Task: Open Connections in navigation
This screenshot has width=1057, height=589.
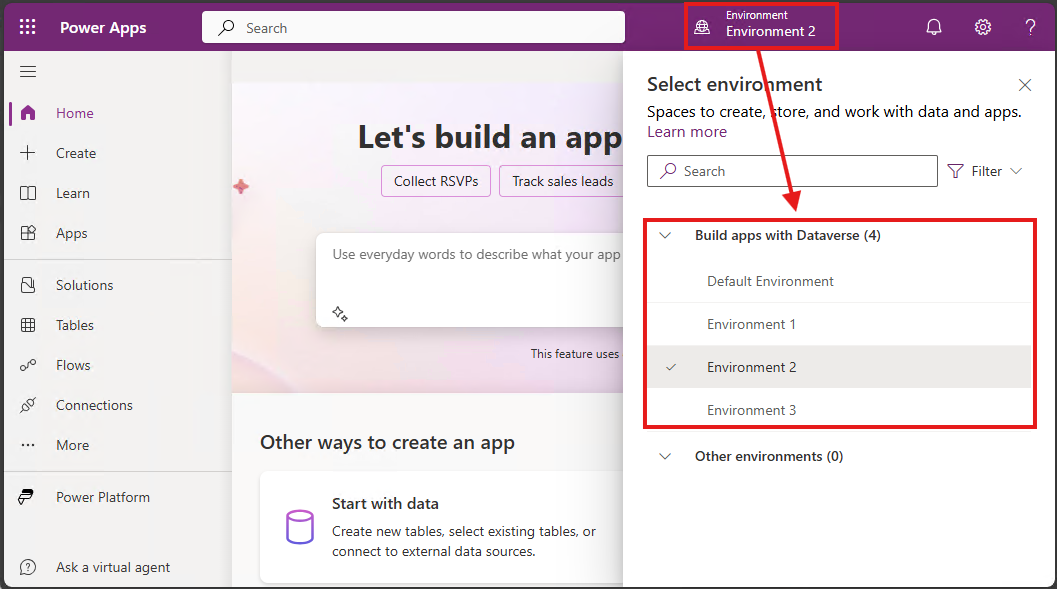Action: (94, 405)
